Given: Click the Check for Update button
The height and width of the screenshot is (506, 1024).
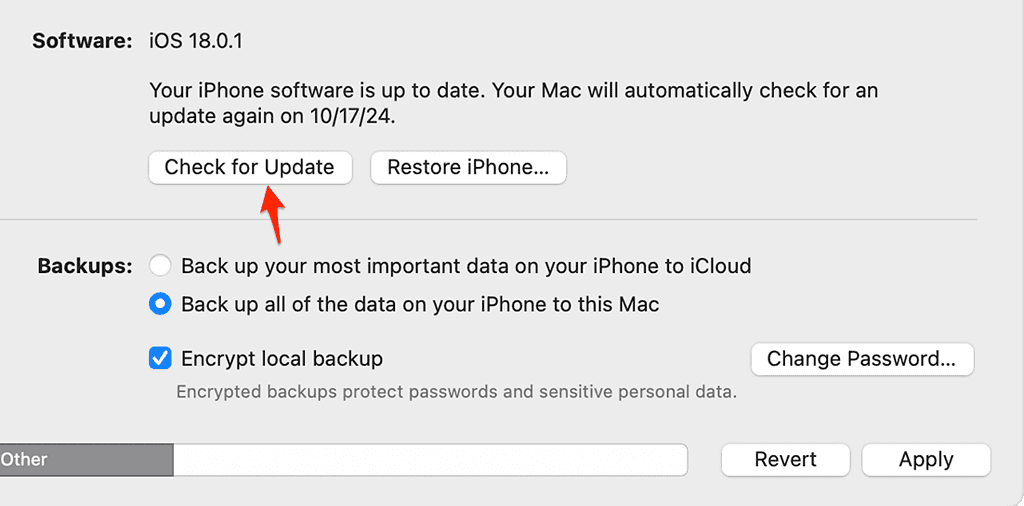Looking at the screenshot, I should (249, 167).
